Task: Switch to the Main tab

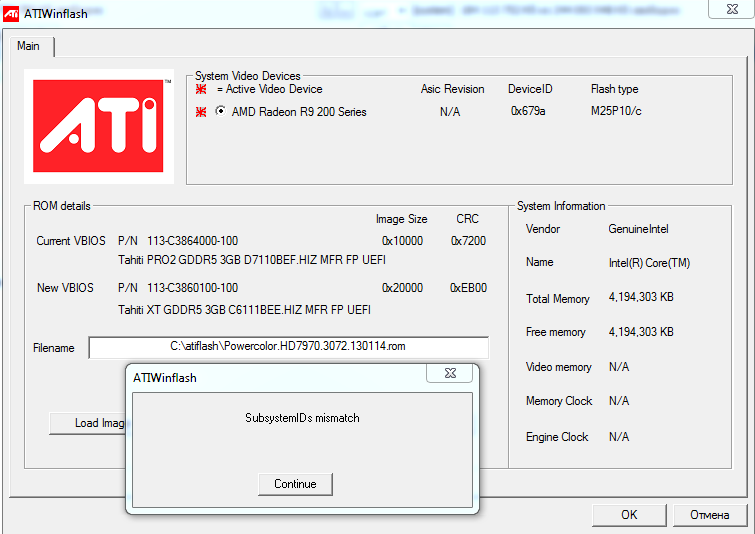Action: [28, 46]
